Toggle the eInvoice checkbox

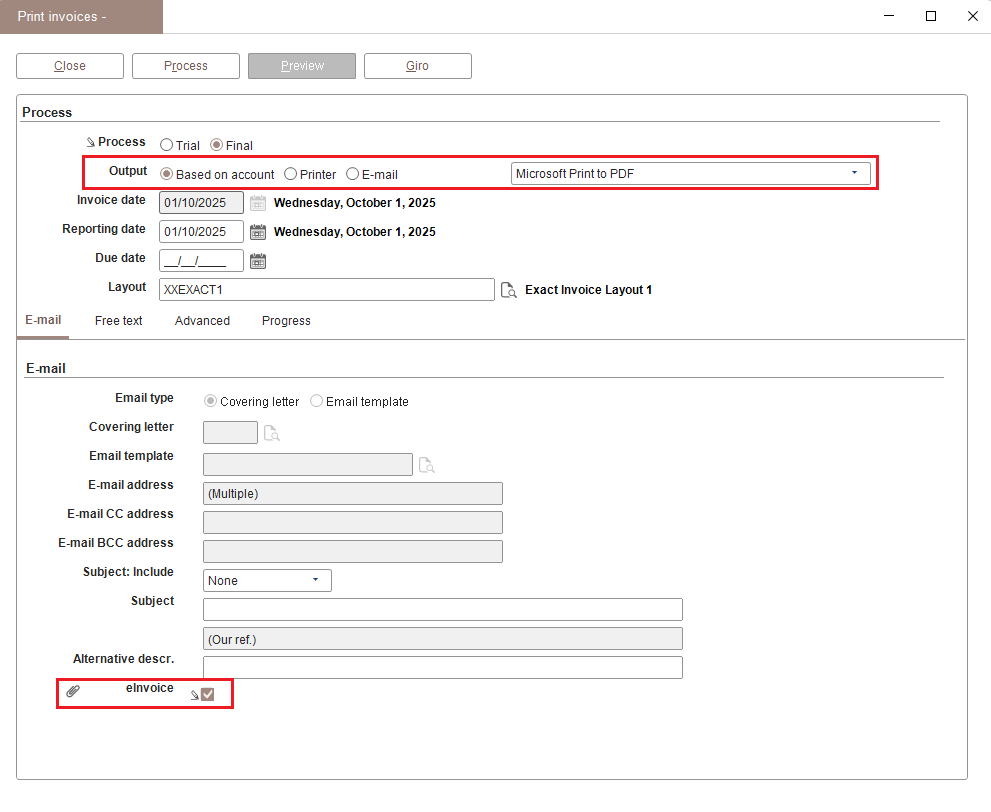tap(208, 694)
